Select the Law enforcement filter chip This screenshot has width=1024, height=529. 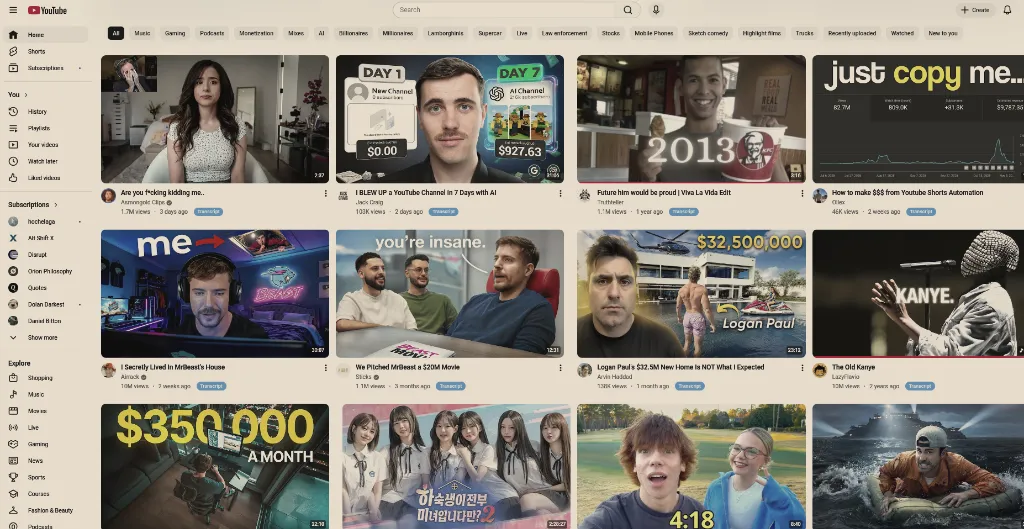click(565, 33)
